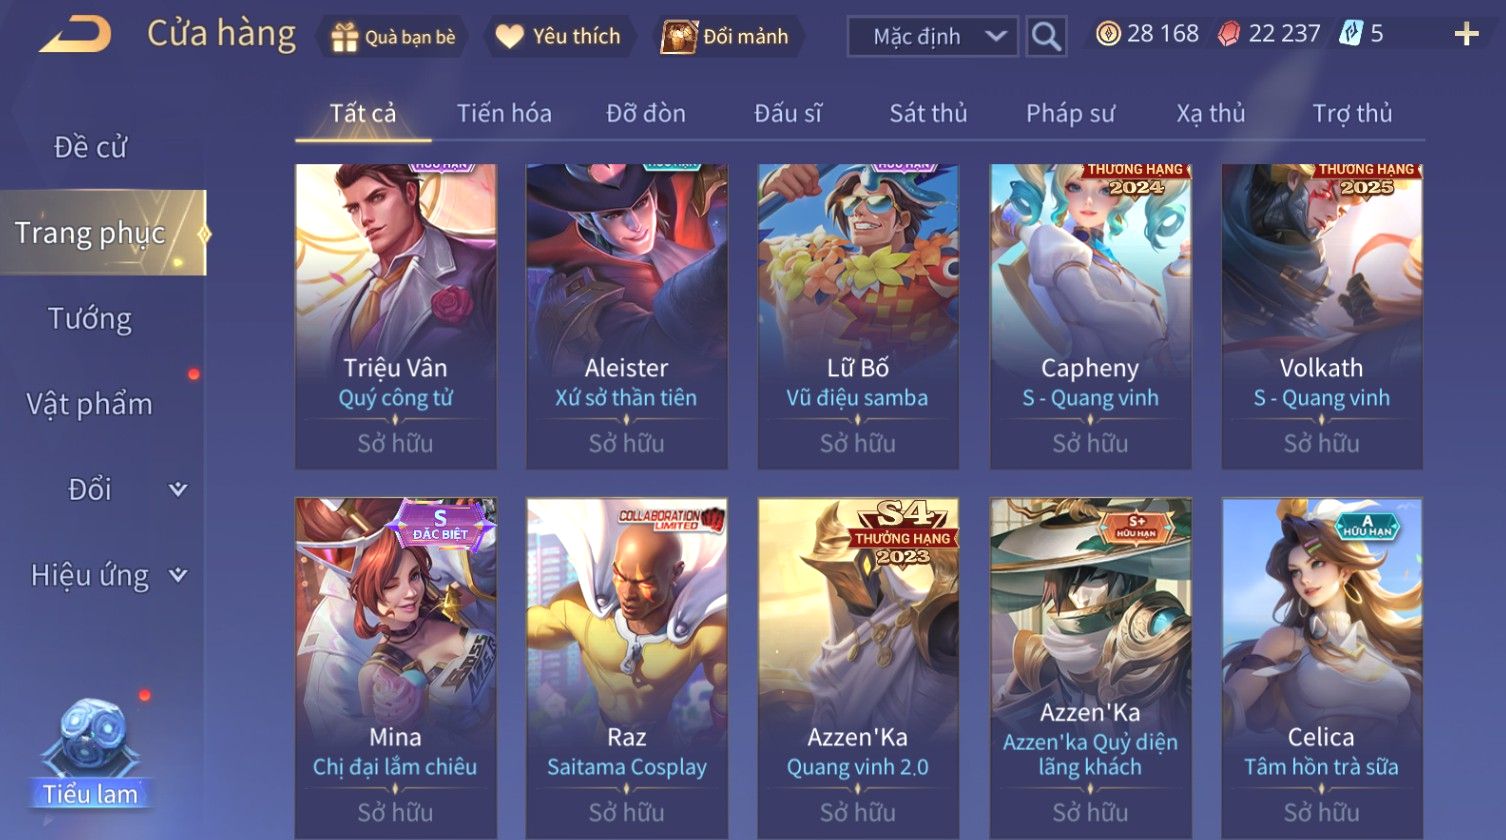The height and width of the screenshot is (840, 1506).
Task: Switch to the Sát thủ tab
Action: 928,113
